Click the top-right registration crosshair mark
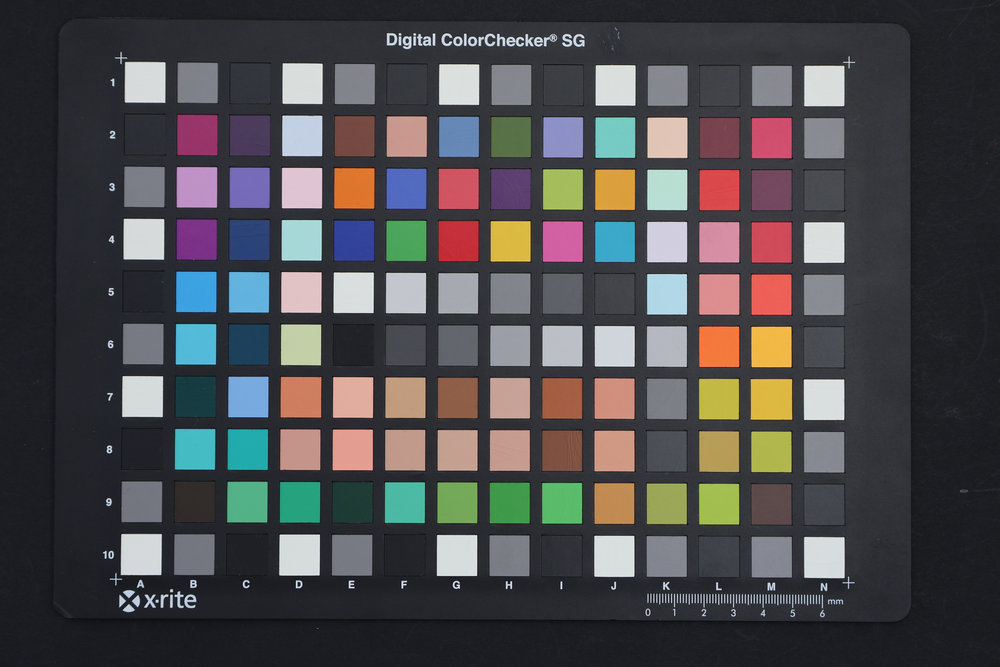The width and height of the screenshot is (1000, 667). (x=849, y=62)
